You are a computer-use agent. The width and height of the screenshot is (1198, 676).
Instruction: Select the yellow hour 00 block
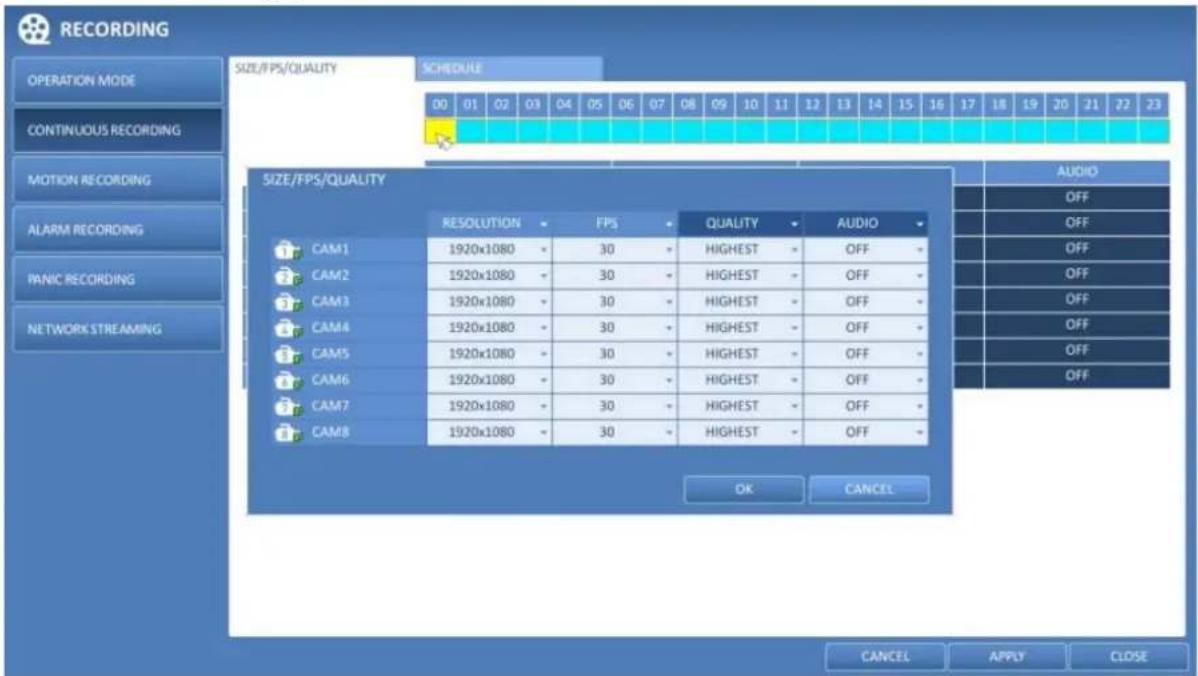(440, 131)
